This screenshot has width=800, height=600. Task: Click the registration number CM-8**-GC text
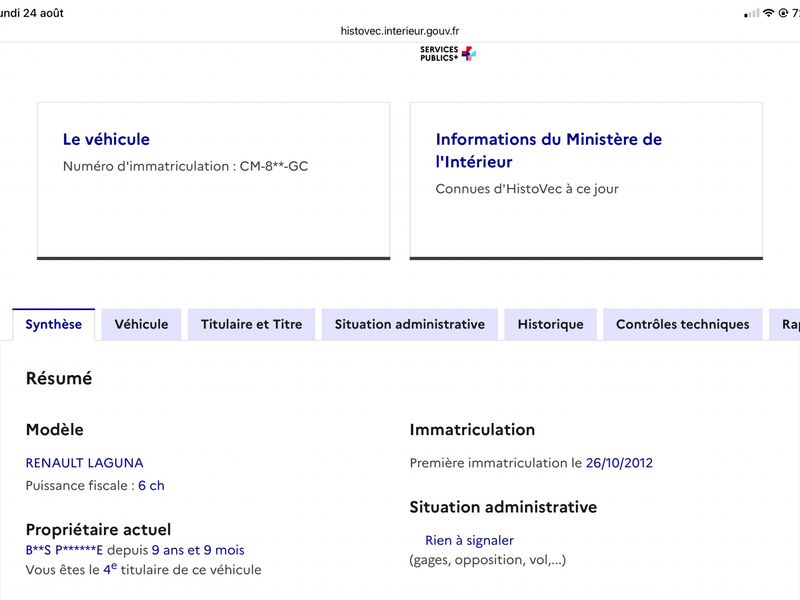click(x=274, y=166)
